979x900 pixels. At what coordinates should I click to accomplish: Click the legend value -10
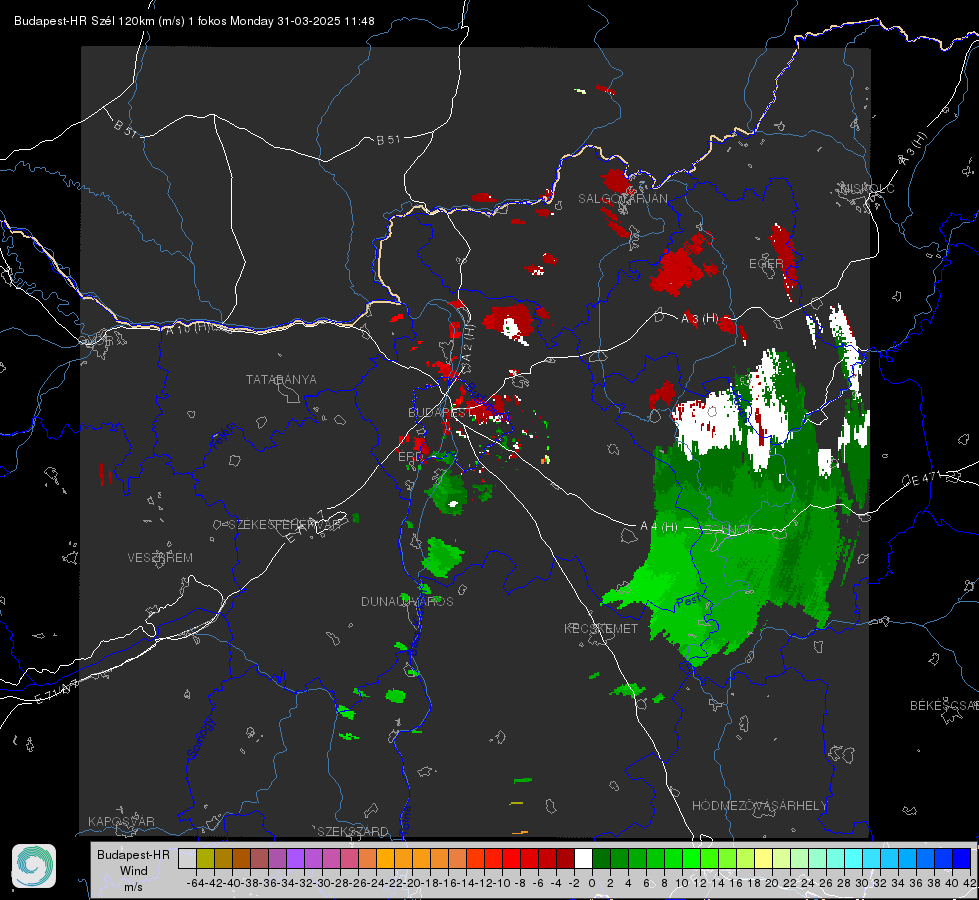(502, 883)
